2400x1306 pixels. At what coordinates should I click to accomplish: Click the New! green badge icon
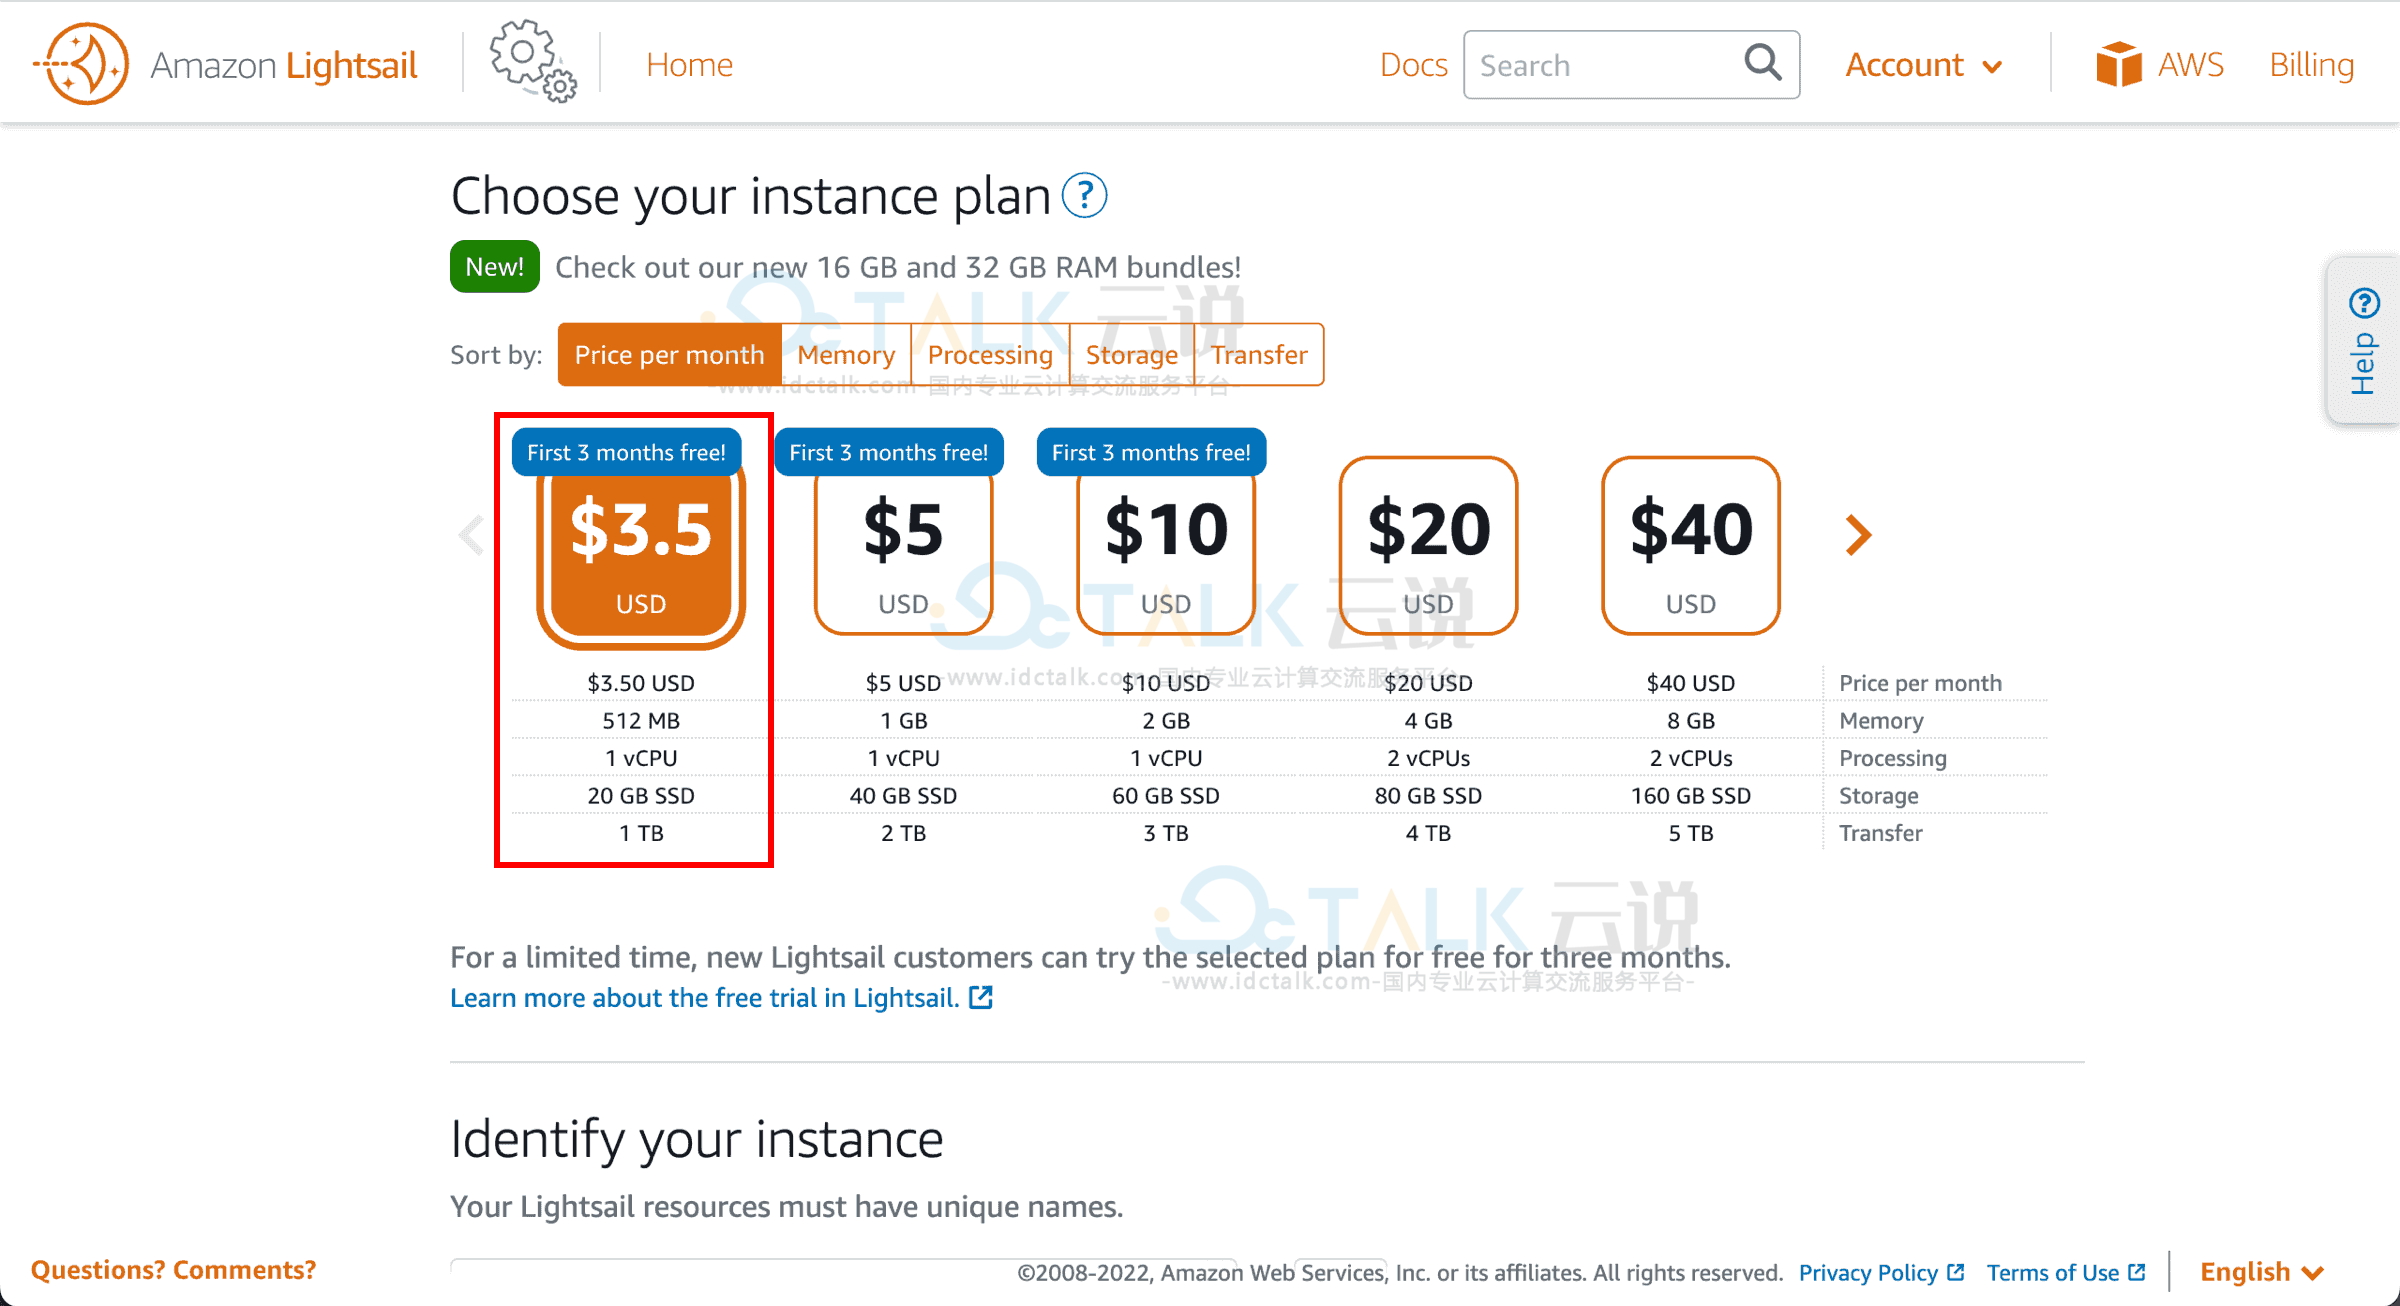tap(492, 267)
